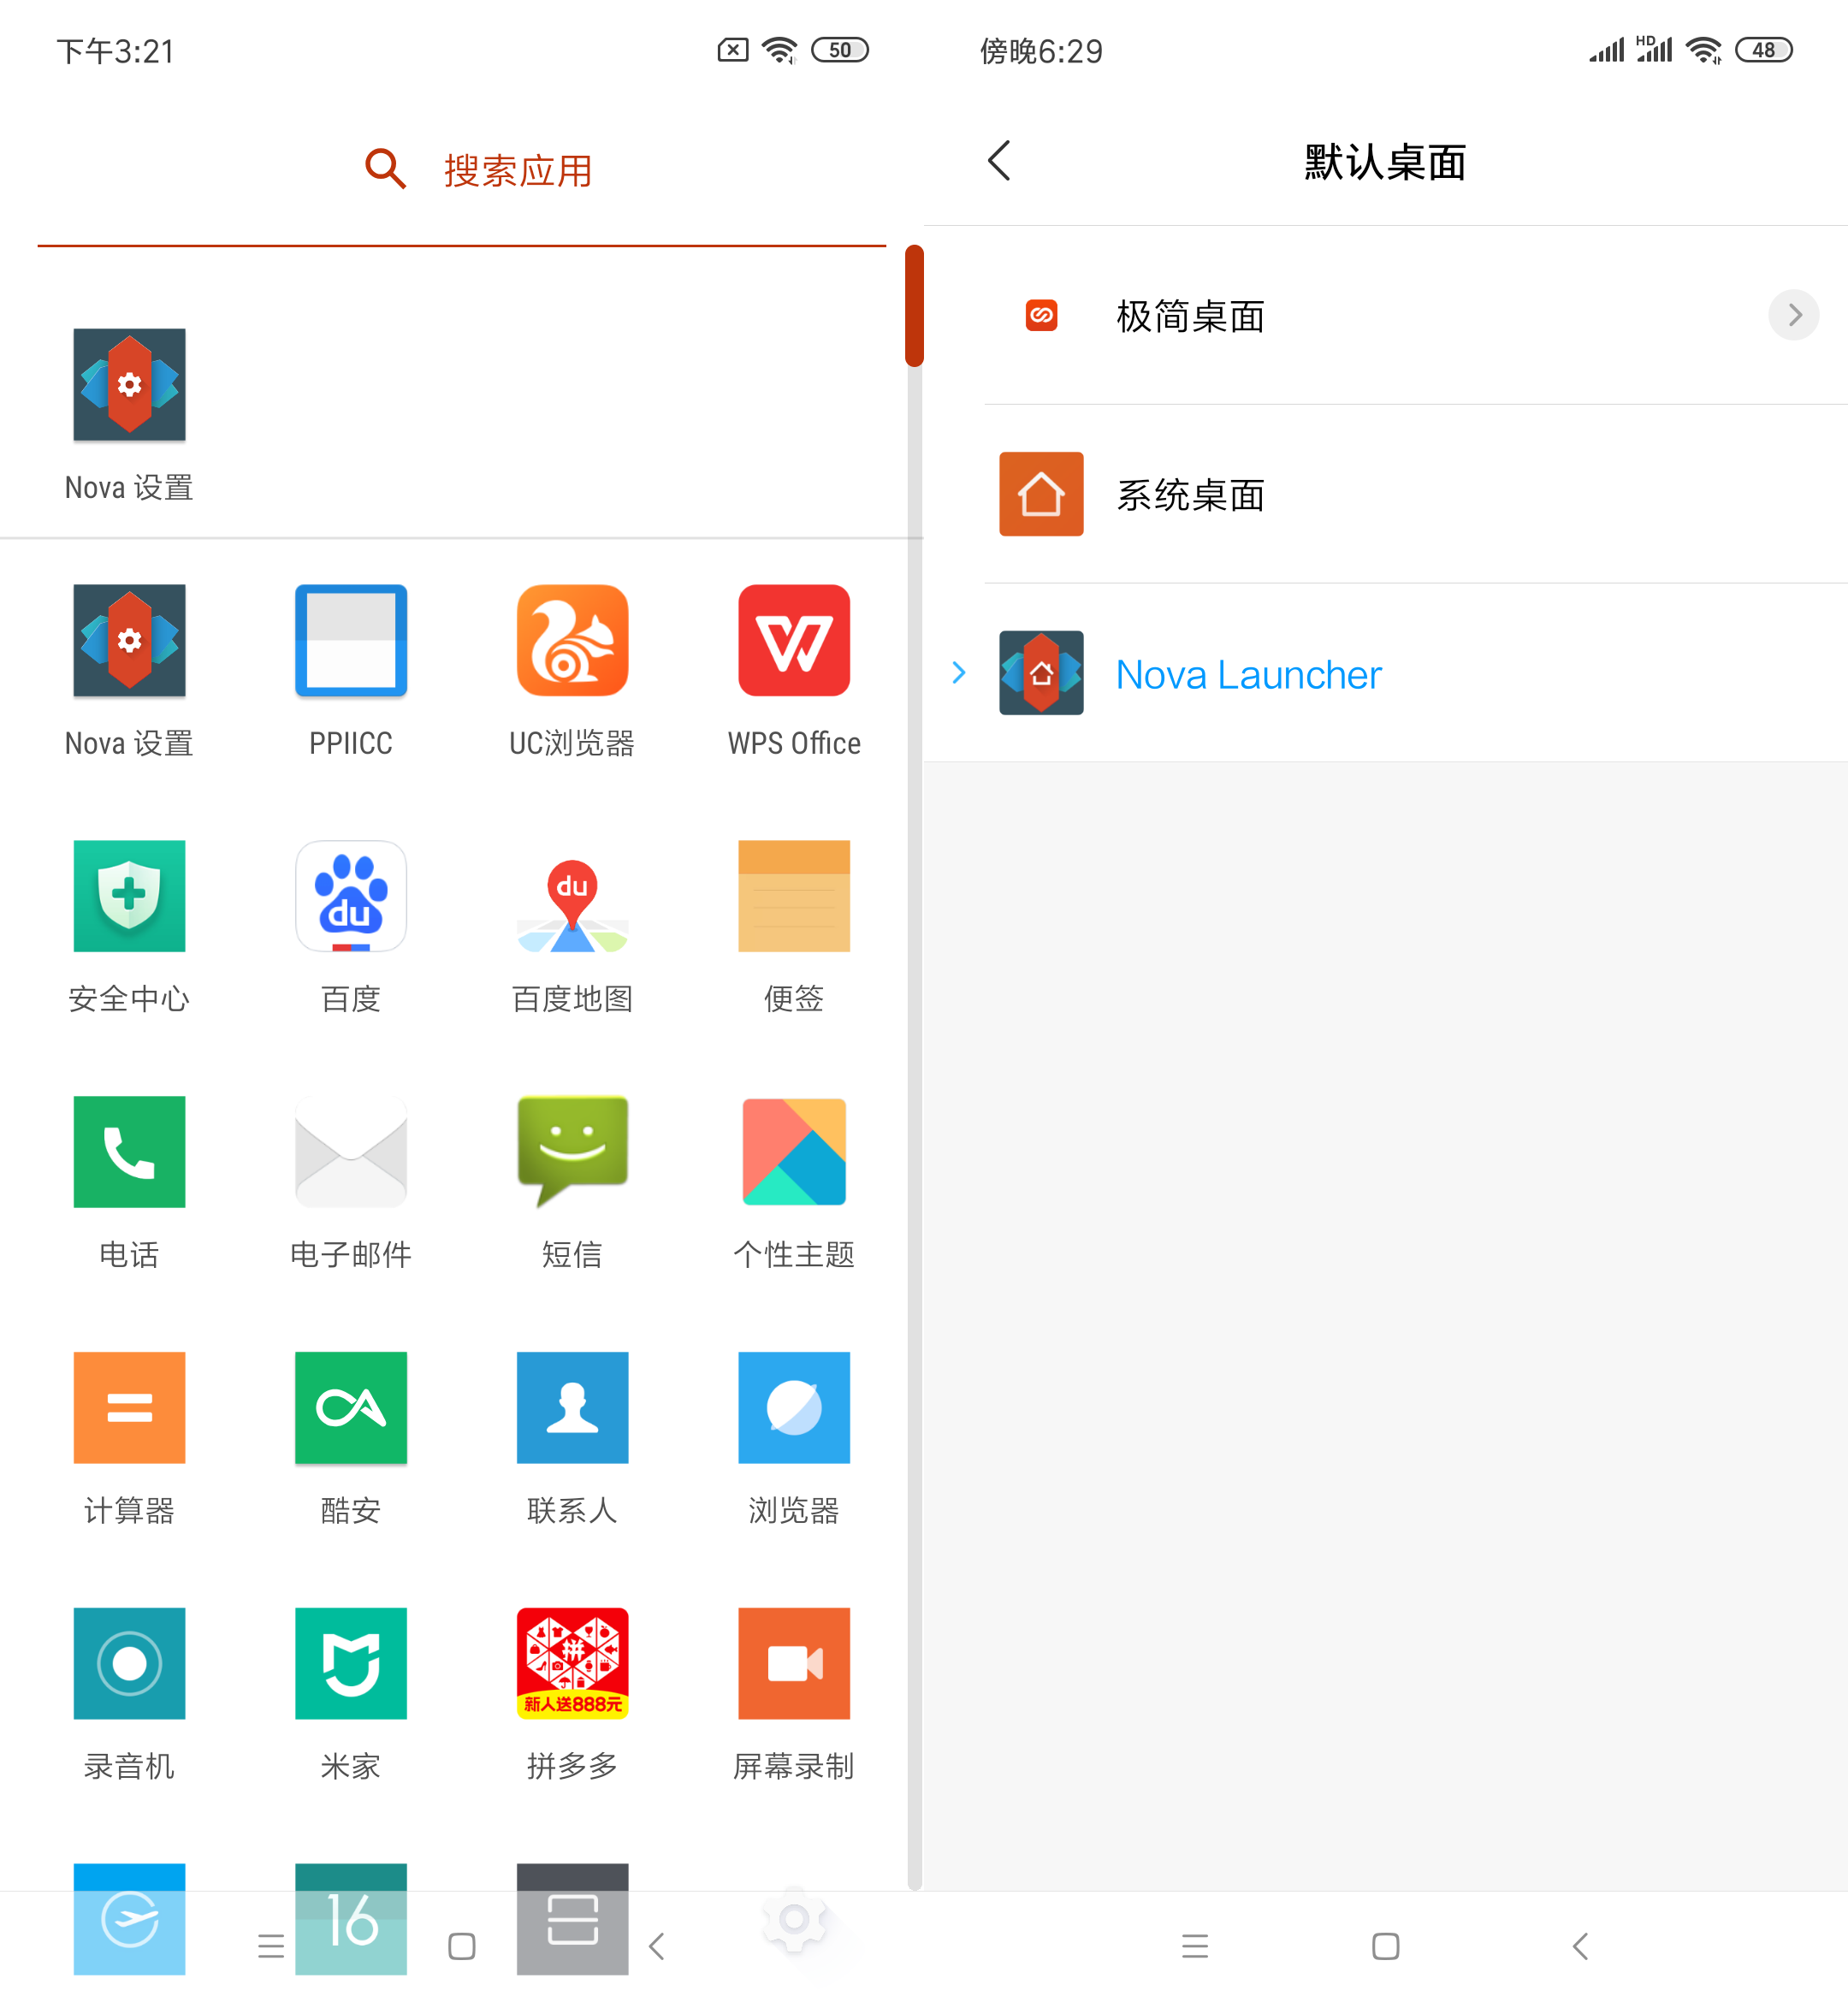Open the 拼多多 shopping app
The height and width of the screenshot is (2002, 1848).
pyautogui.click(x=572, y=1694)
